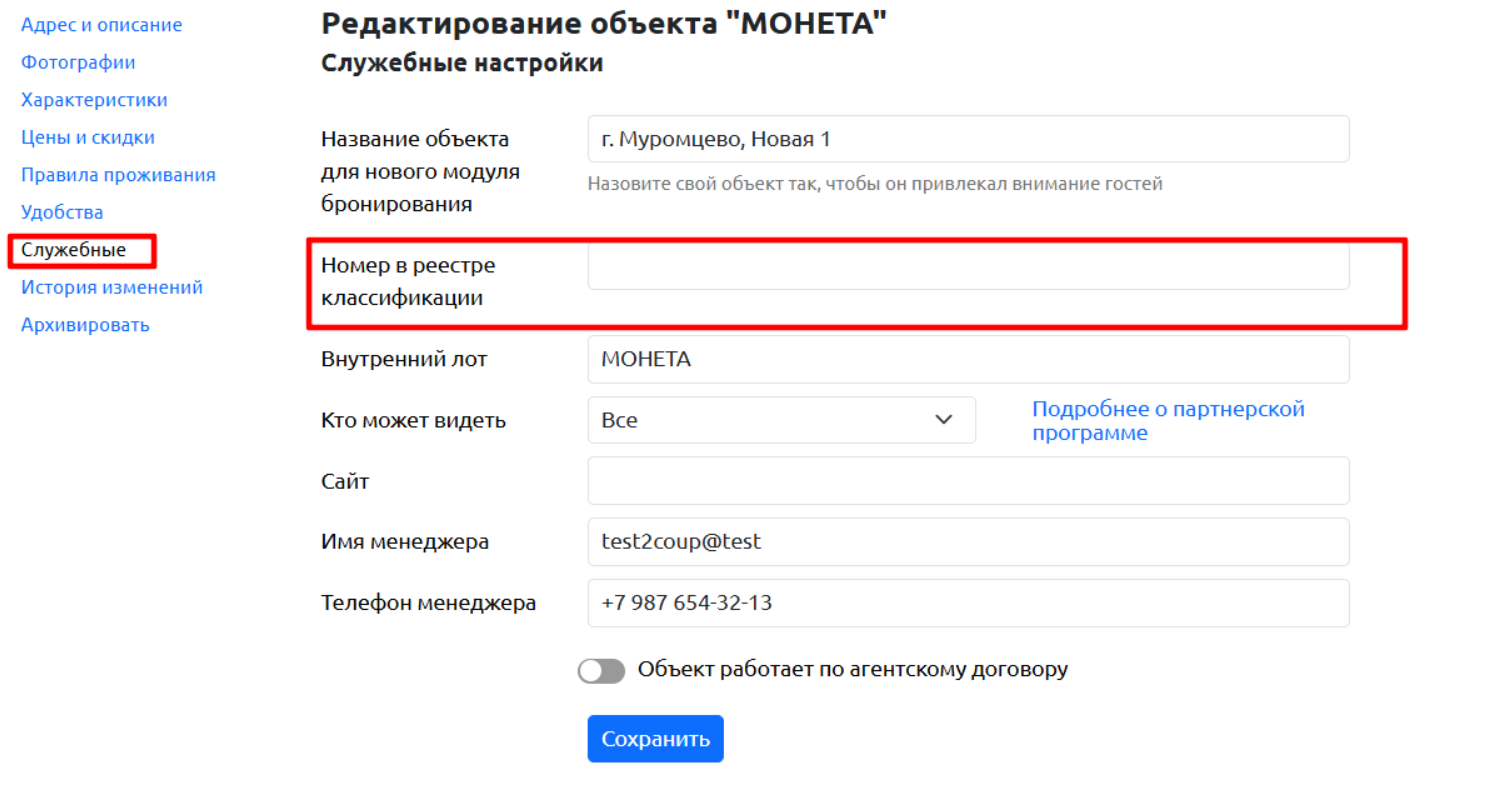Viewport: 1497px width, 793px height.
Task: Toggle Объект работает по агентскому договору switch
Action: [601, 670]
